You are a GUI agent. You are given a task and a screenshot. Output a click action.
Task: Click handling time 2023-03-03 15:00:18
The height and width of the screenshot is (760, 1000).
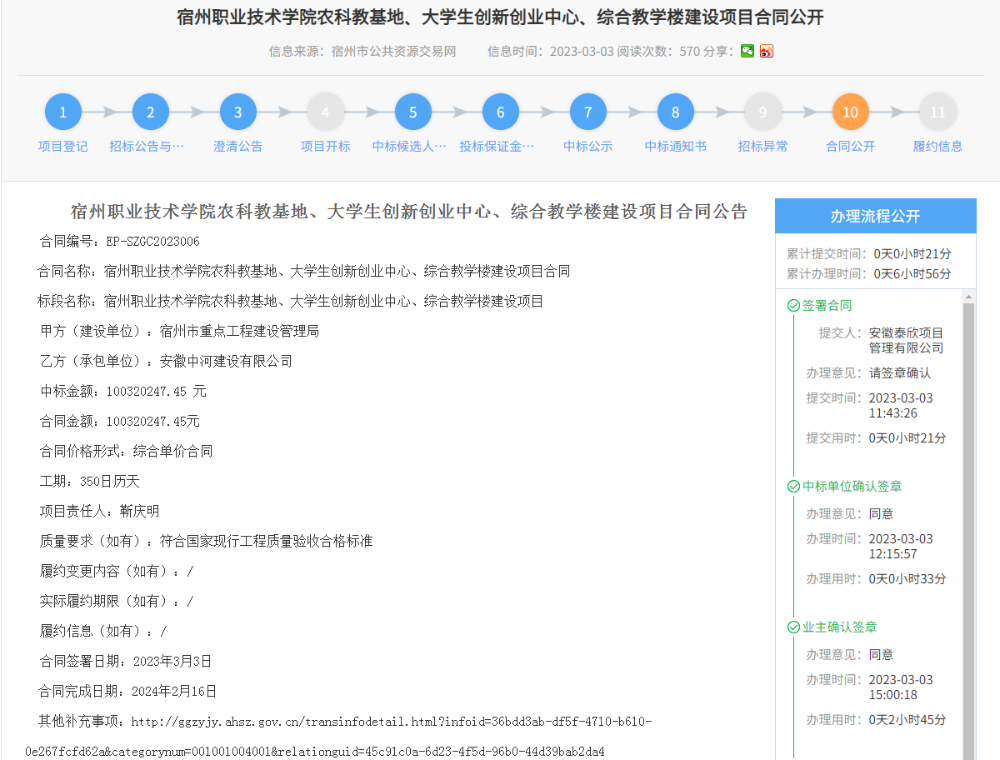pos(901,687)
